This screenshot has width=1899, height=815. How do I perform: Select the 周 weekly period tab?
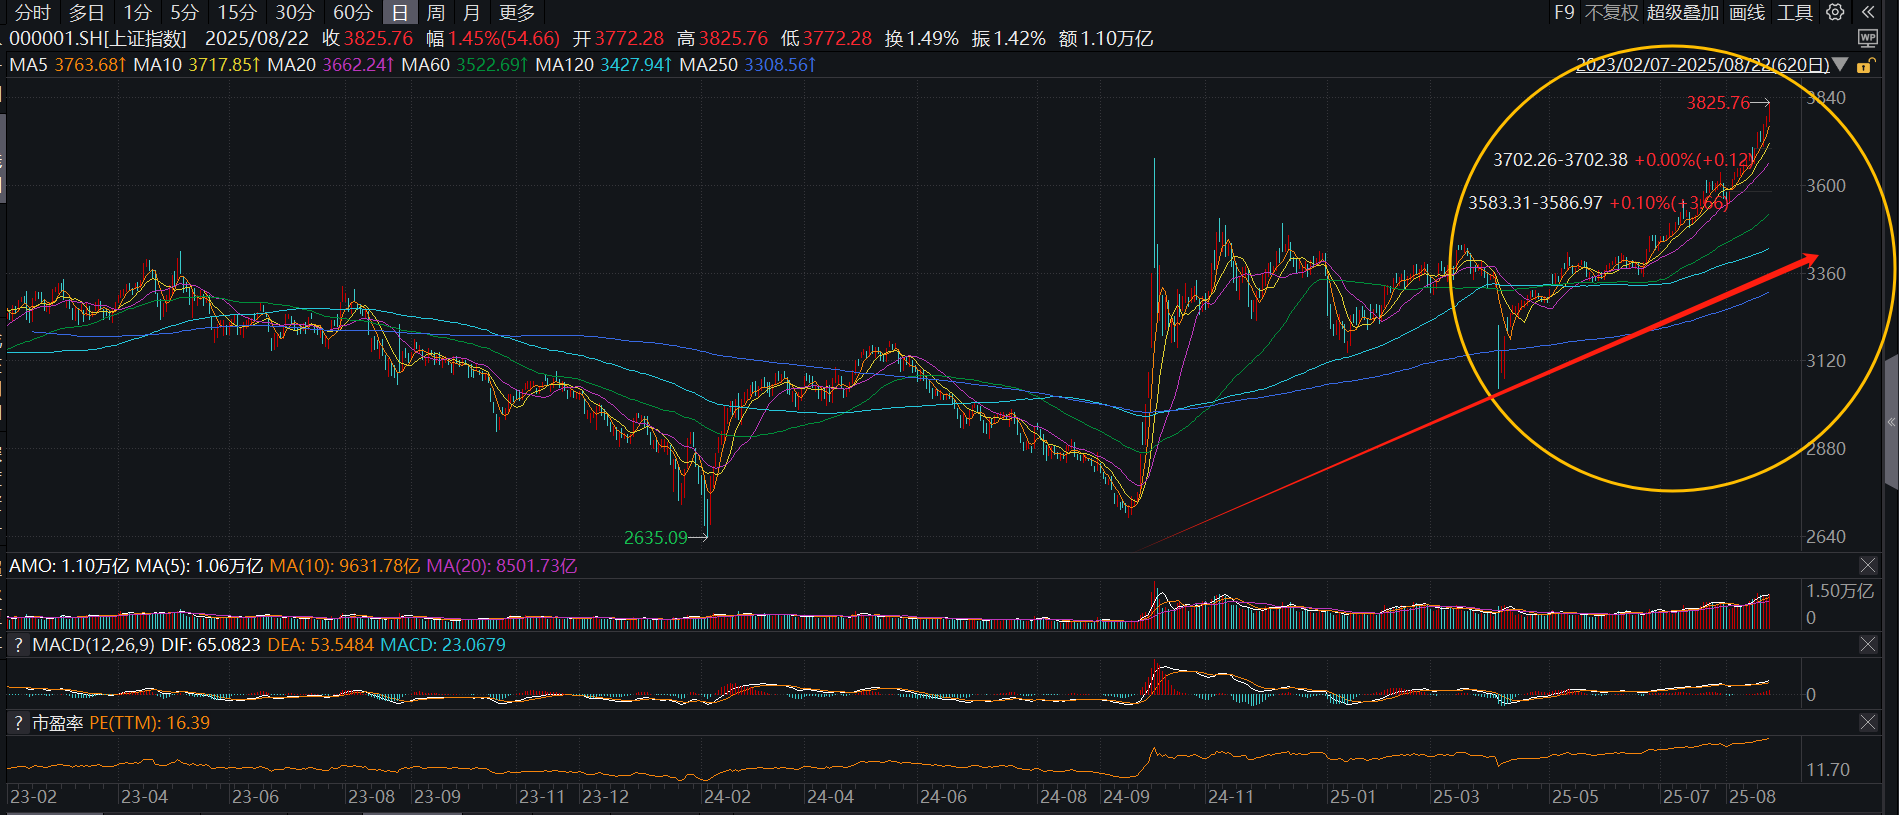coord(436,12)
